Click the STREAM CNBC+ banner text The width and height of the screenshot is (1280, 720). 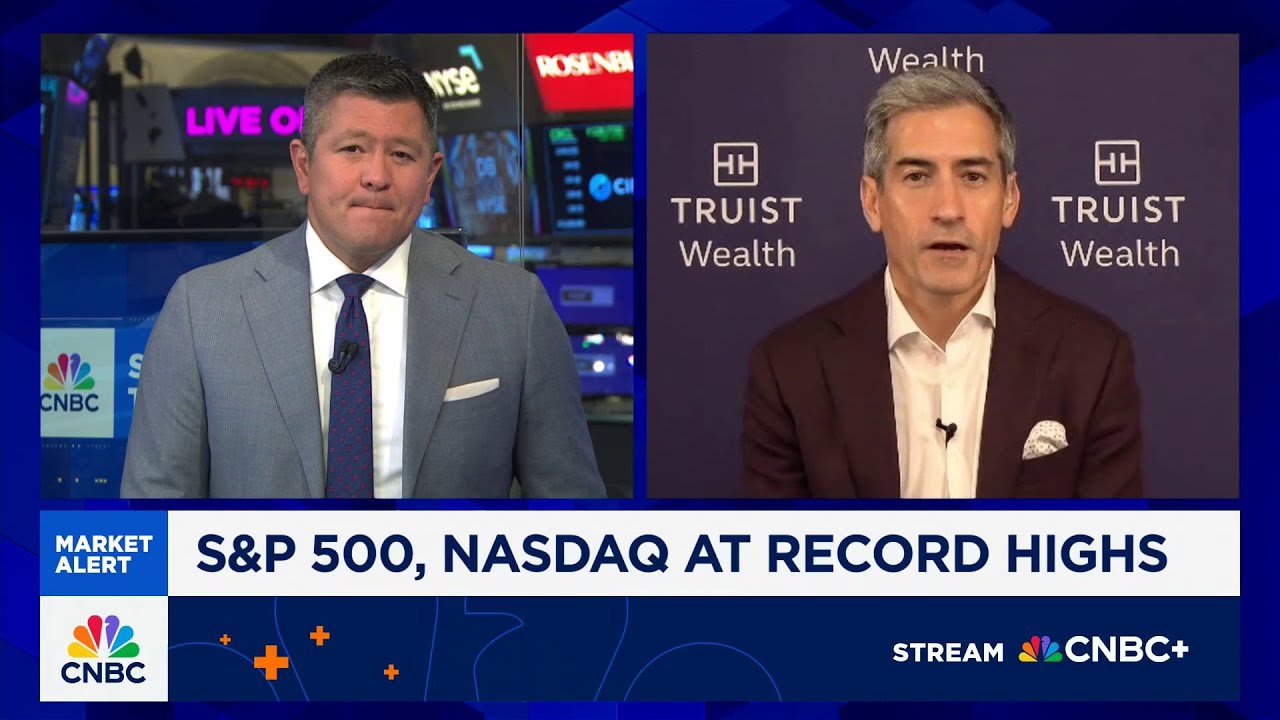click(x=1040, y=650)
